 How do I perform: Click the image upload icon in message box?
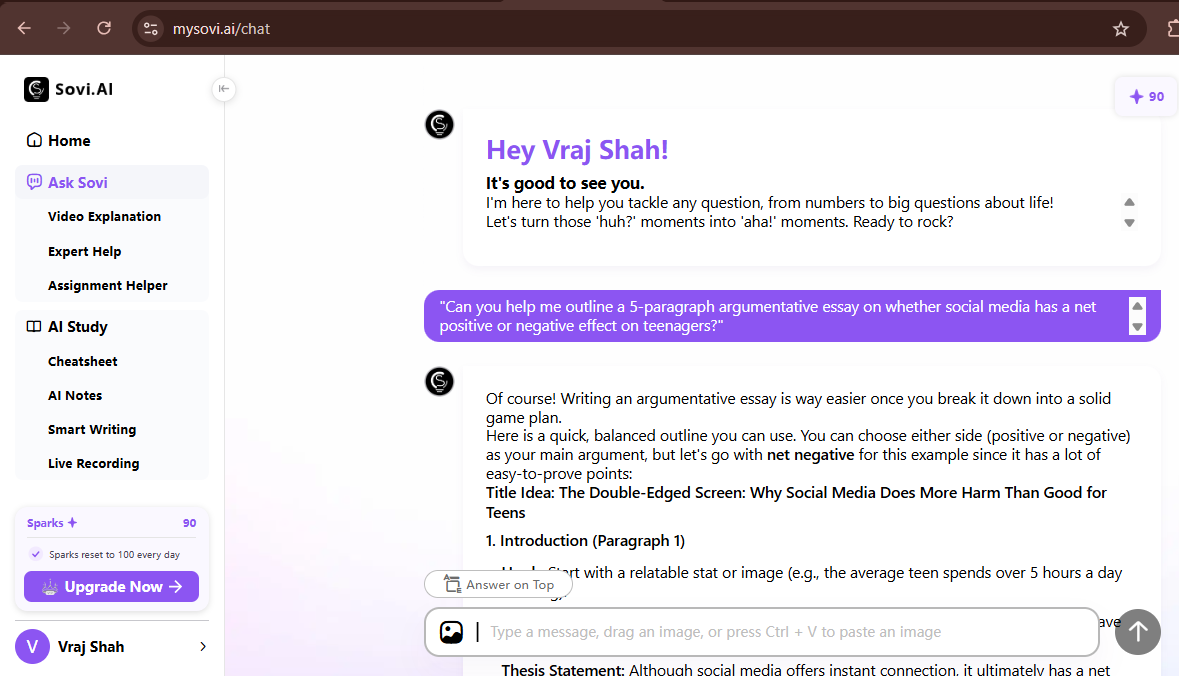pos(451,632)
